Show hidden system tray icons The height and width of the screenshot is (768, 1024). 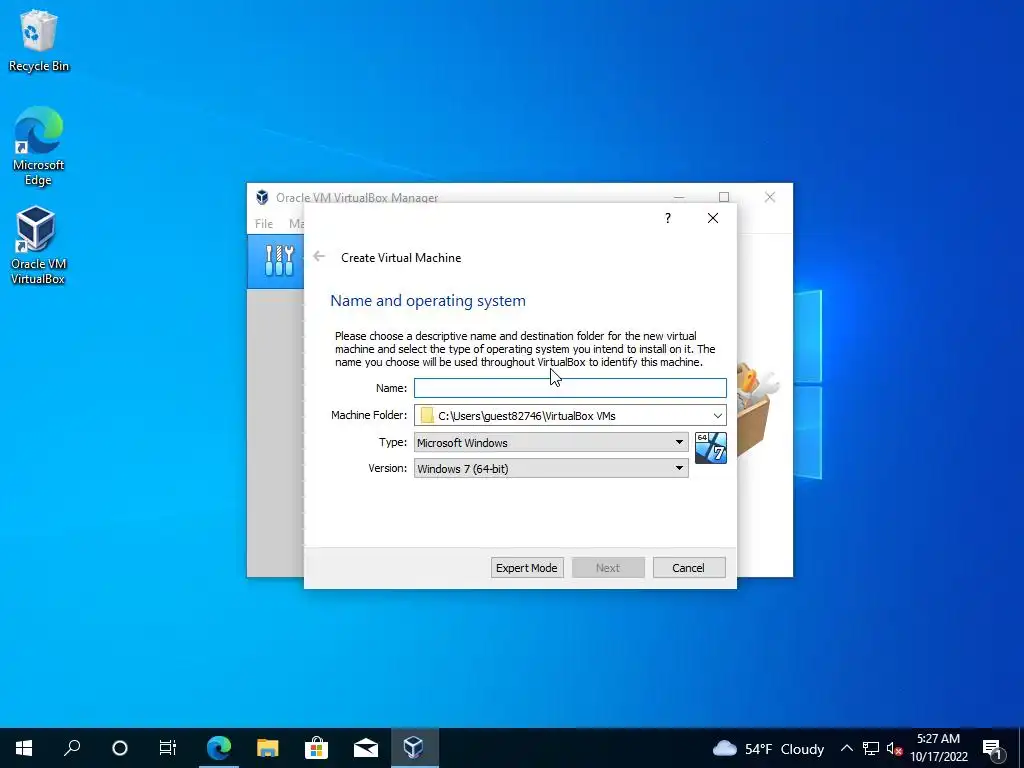click(846, 748)
